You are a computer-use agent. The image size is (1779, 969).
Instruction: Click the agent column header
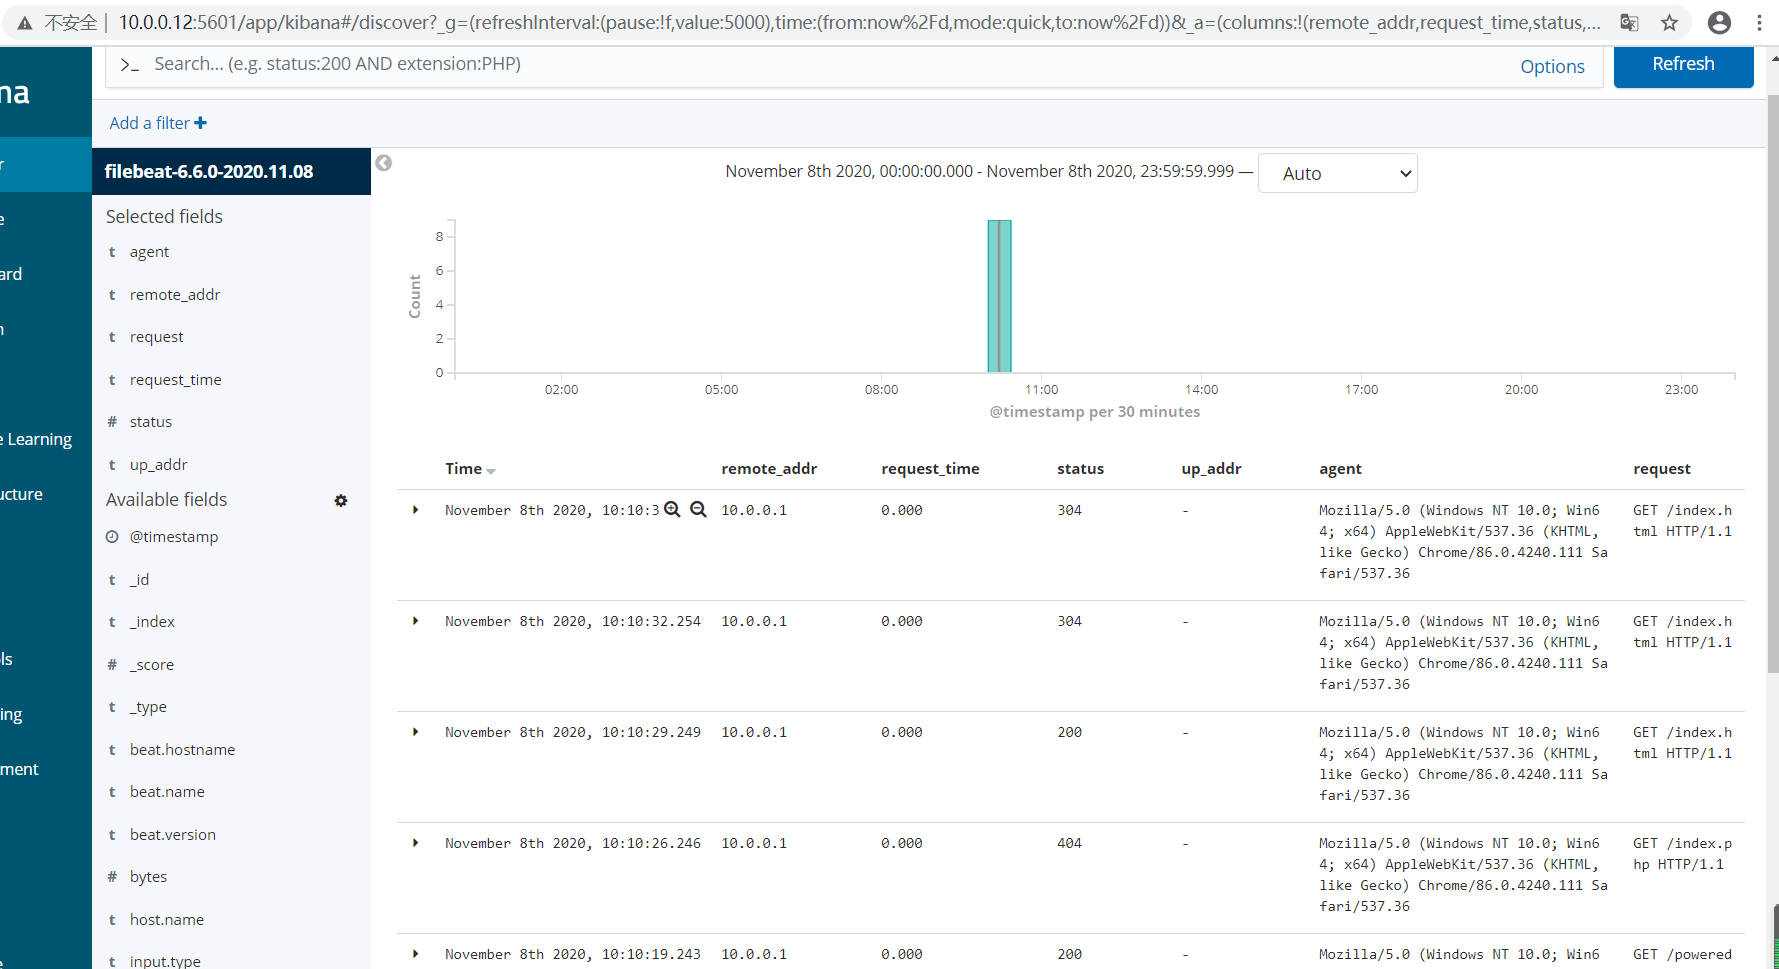pos(1340,469)
